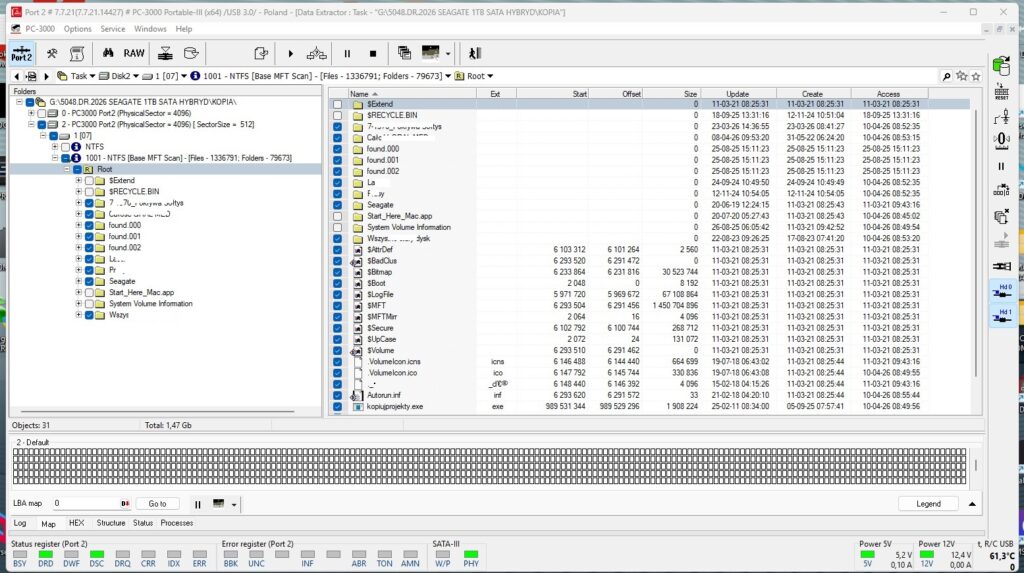The height and width of the screenshot is (573, 1024).
Task: Click the disk map layers icon
Action: (165, 53)
